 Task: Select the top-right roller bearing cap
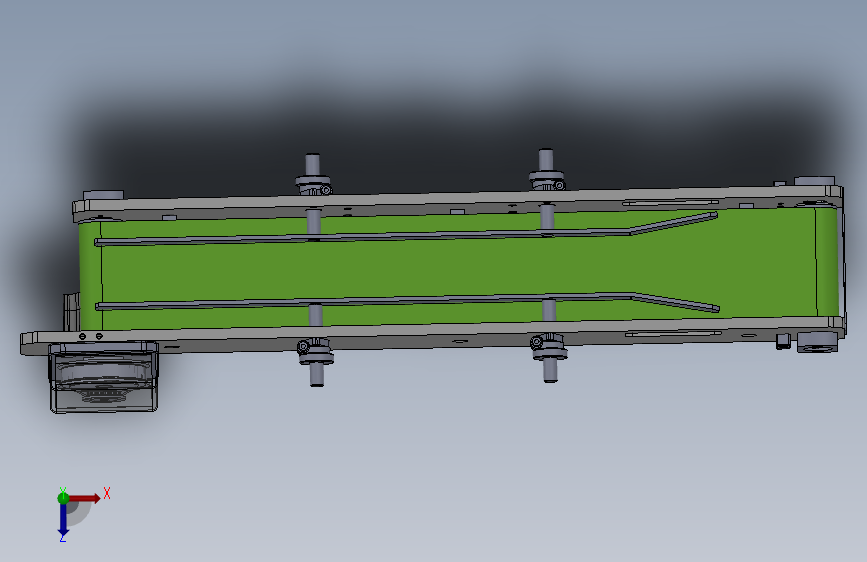pos(814,181)
